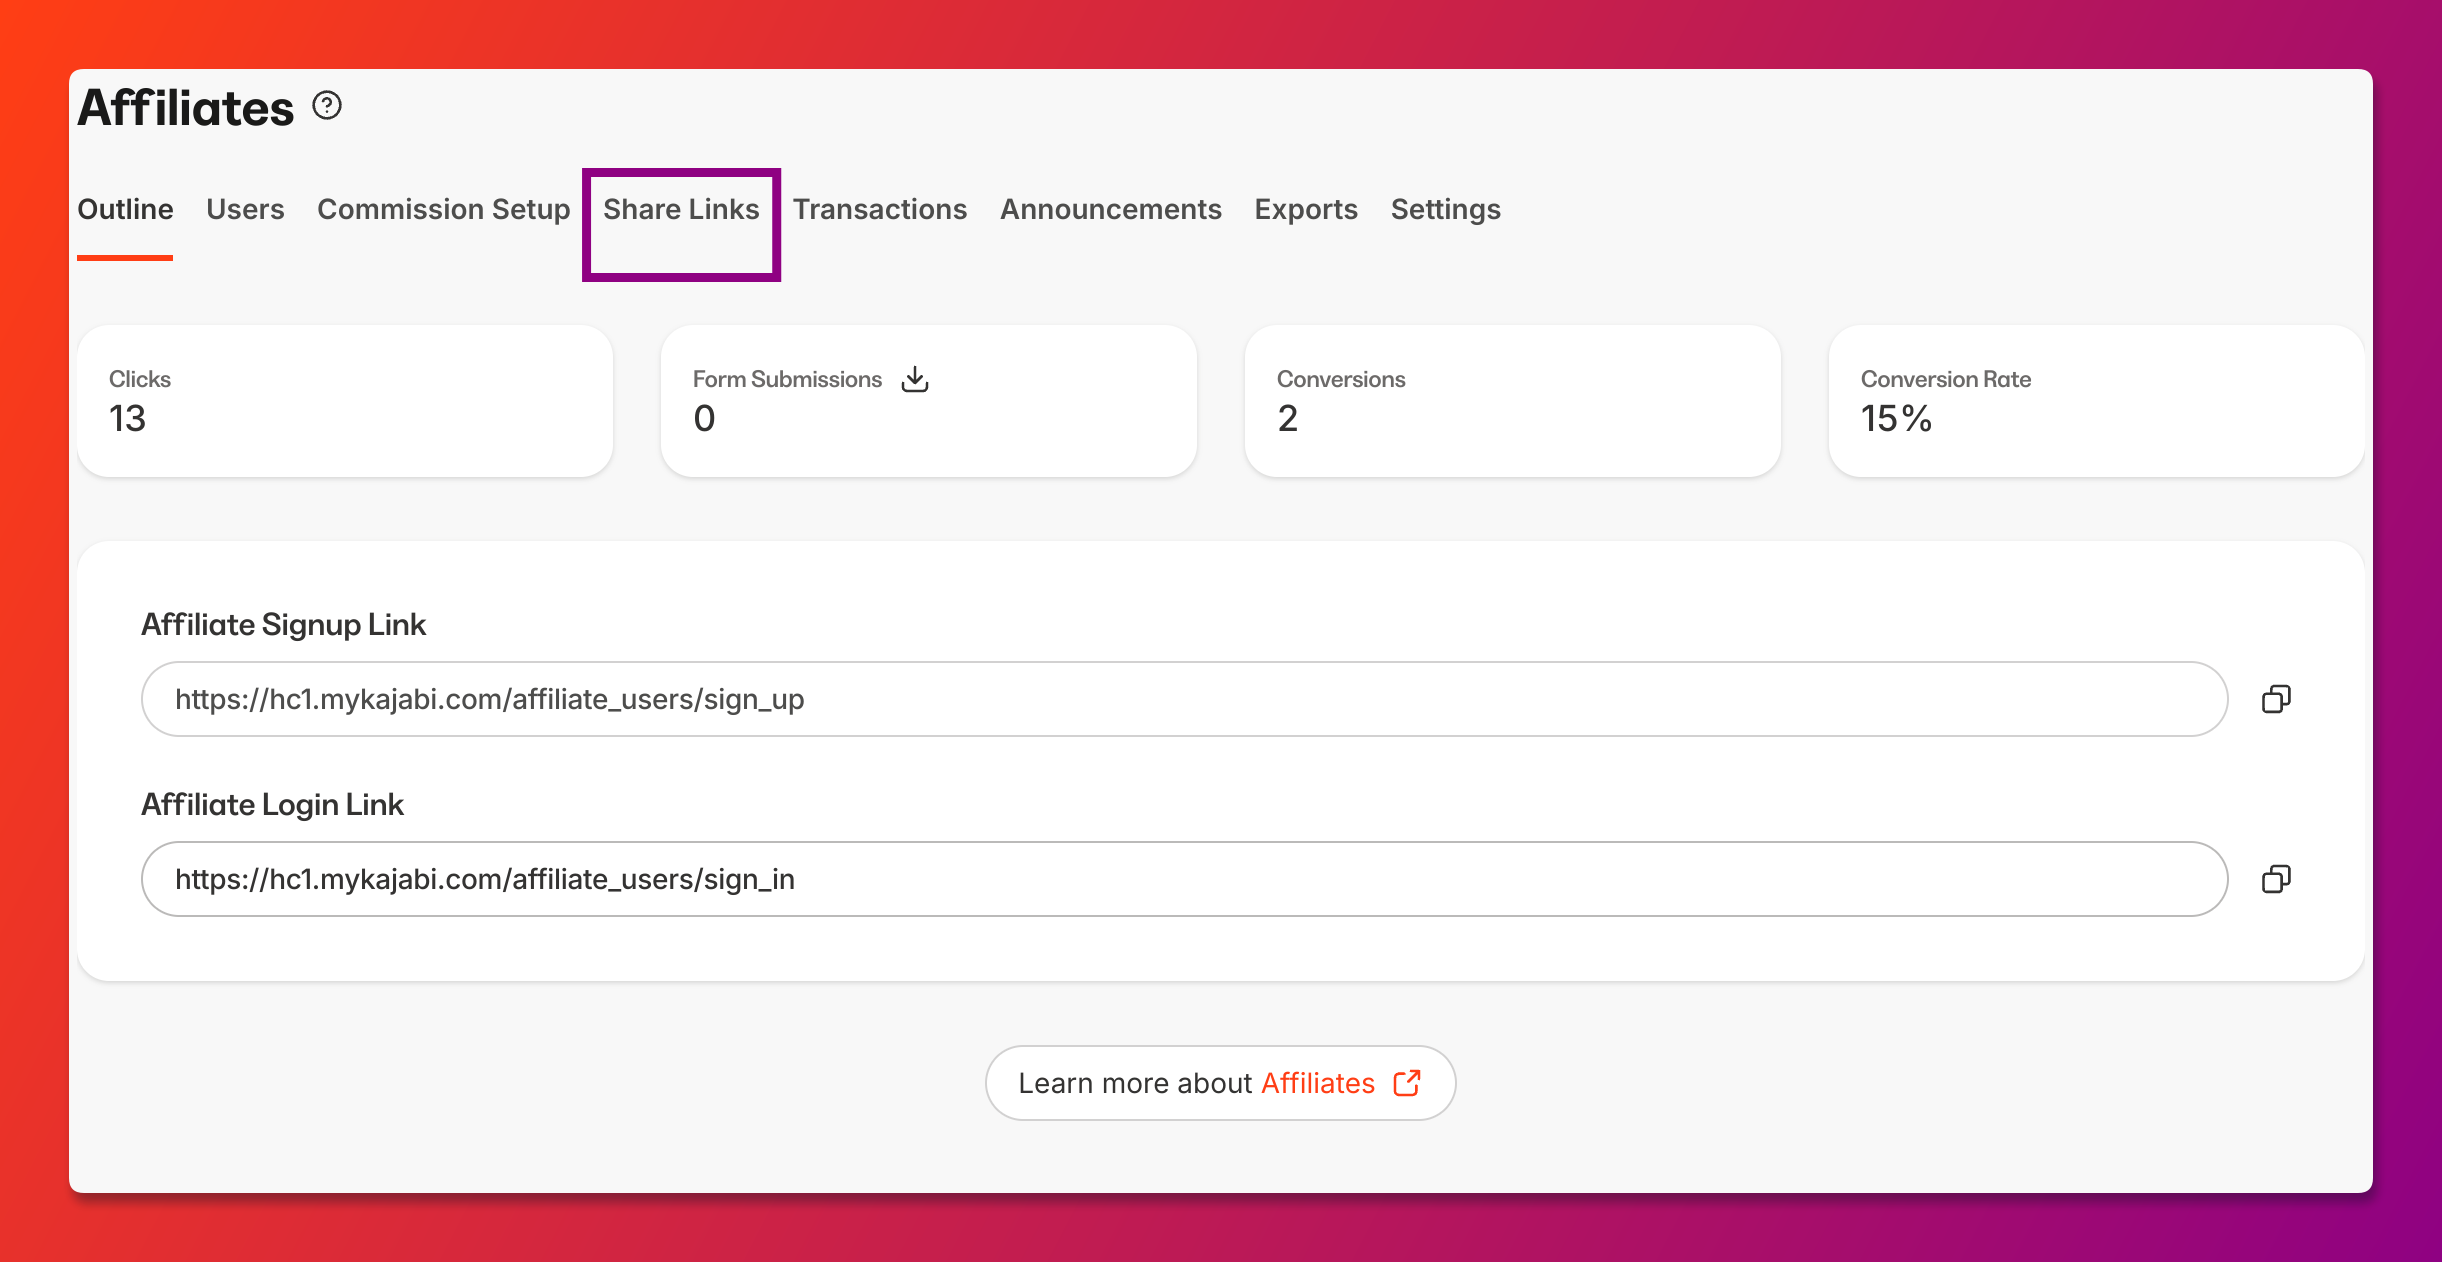View the Announcements tab
This screenshot has width=2442, height=1262.
(x=1111, y=209)
